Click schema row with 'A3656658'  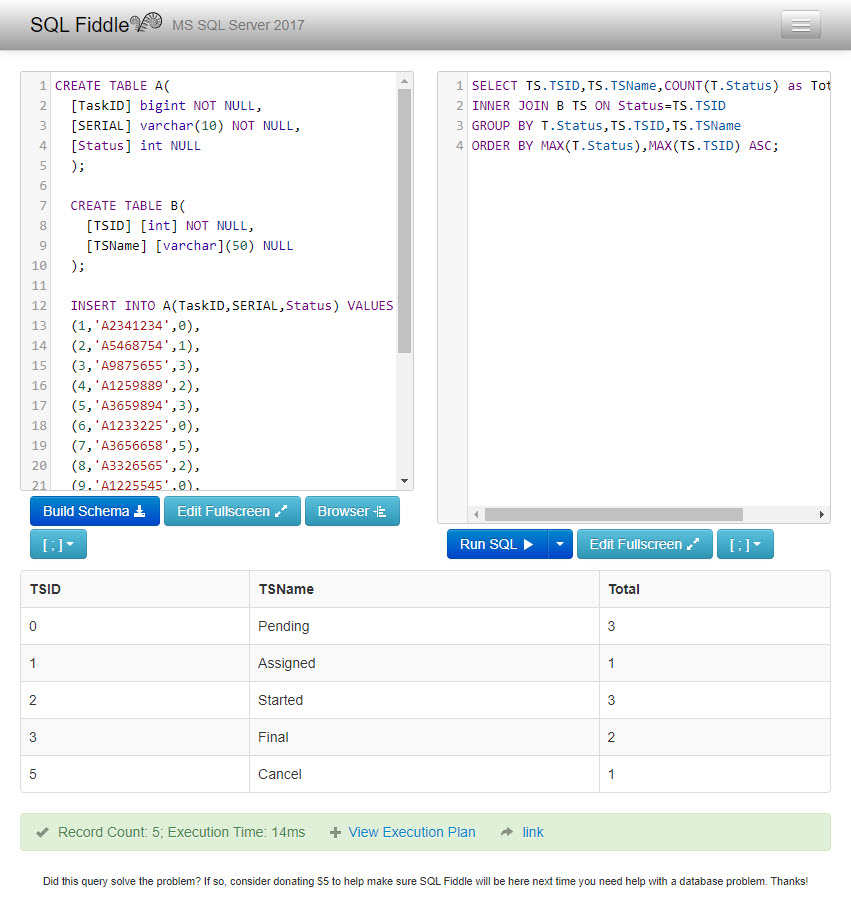tap(135, 446)
